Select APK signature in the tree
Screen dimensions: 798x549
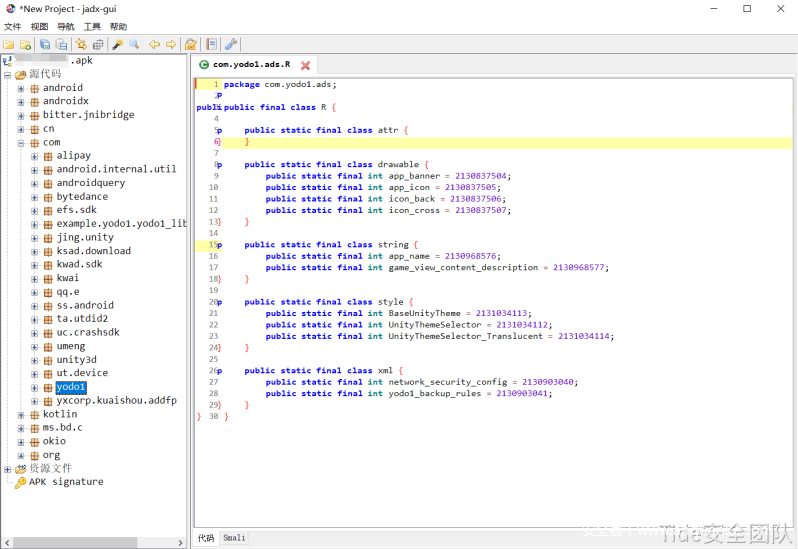(x=66, y=482)
